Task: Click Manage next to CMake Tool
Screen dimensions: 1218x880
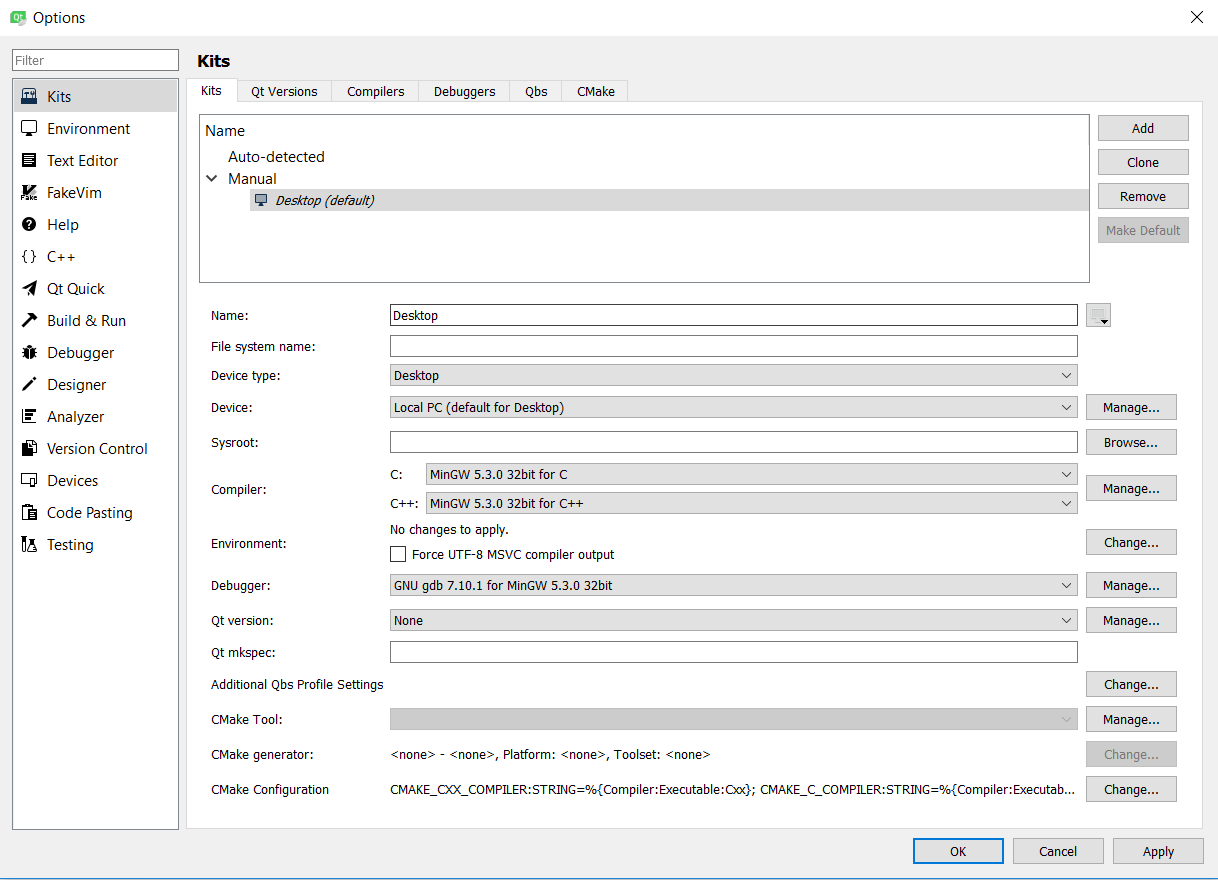Action: (1131, 719)
